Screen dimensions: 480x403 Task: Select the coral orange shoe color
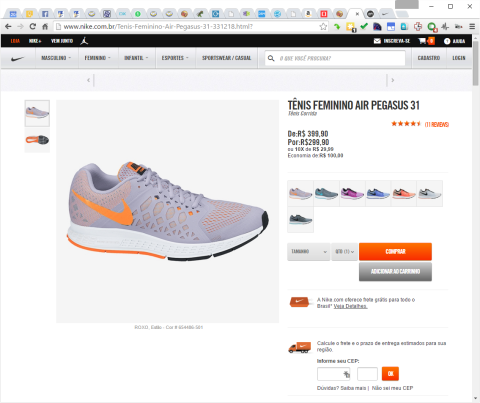pyautogui.click(x=404, y=193)
